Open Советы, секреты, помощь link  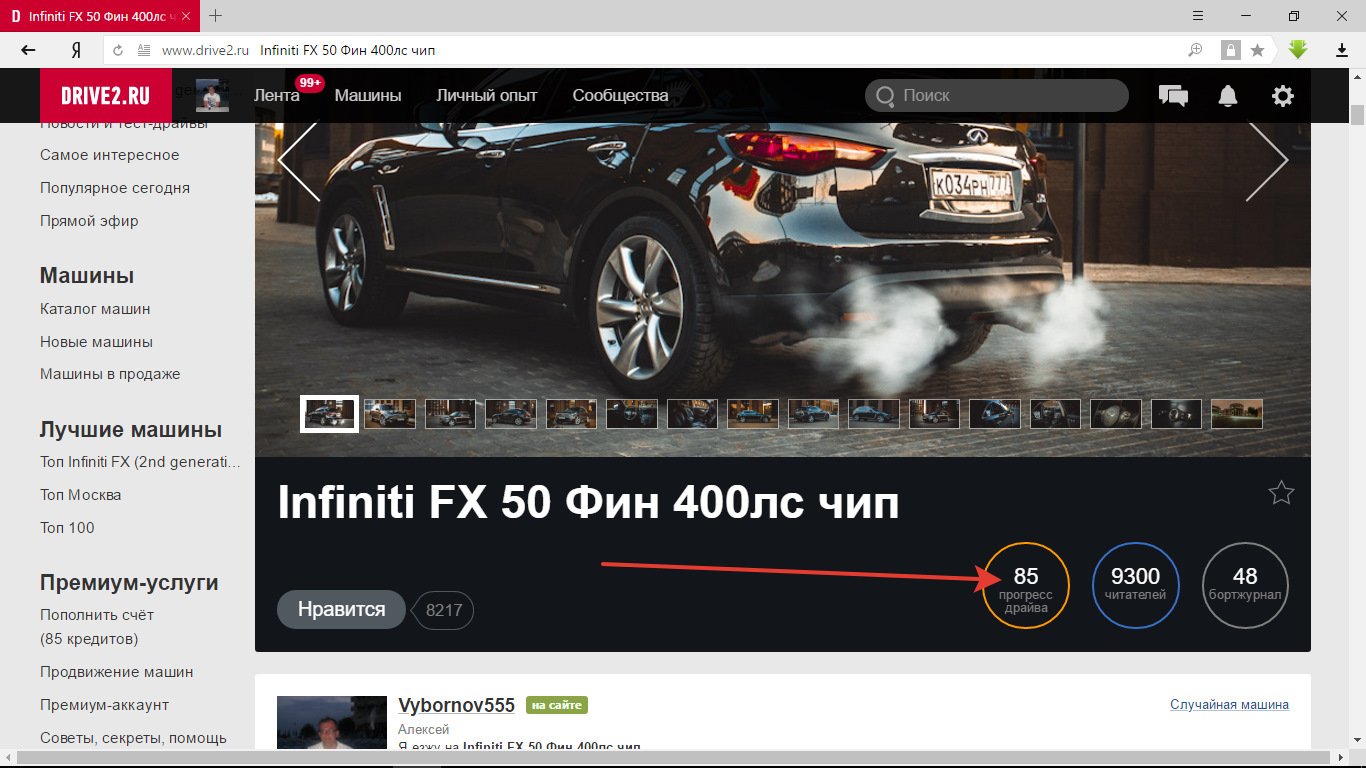pyautogui.click(x=133, y=738)
